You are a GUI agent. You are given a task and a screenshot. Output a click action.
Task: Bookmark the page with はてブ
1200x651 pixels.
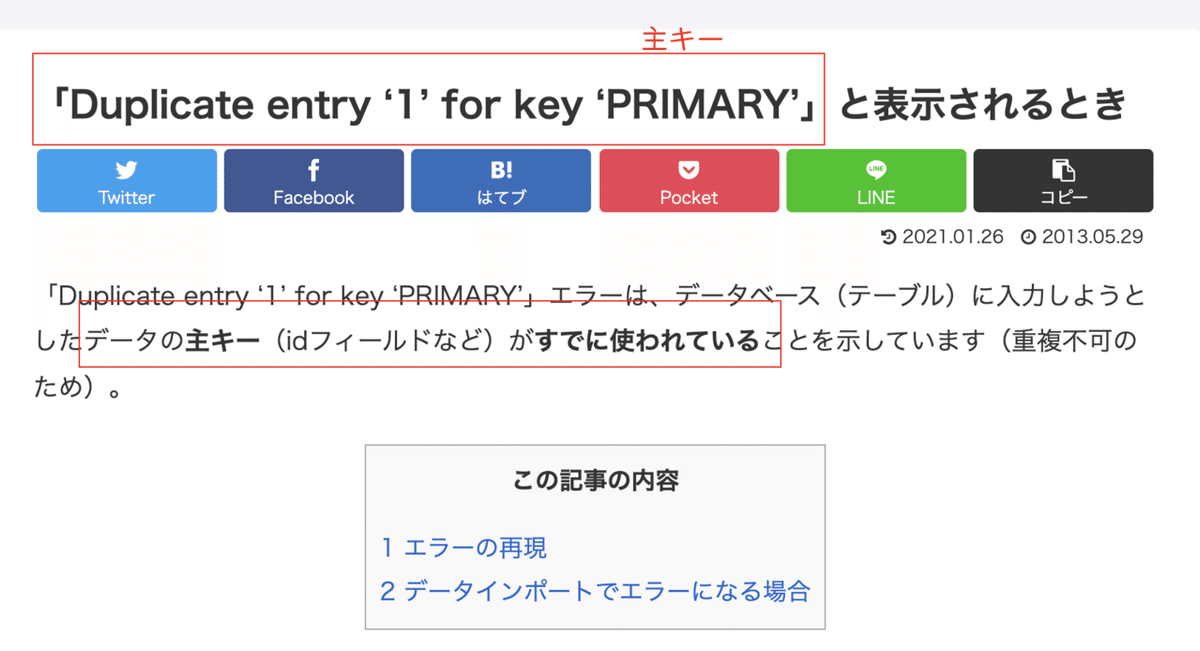pyautogui.click(x=501, y=181)
